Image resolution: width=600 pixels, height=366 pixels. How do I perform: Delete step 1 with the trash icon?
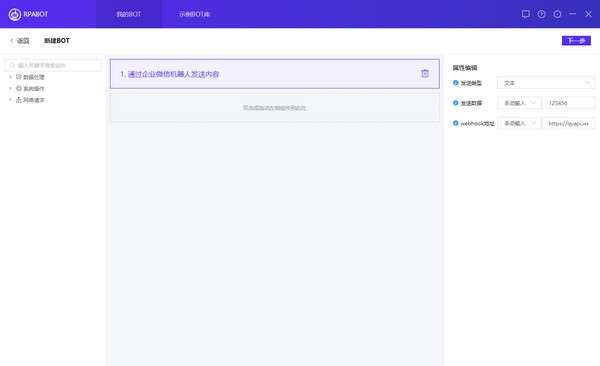pos(425,73)
